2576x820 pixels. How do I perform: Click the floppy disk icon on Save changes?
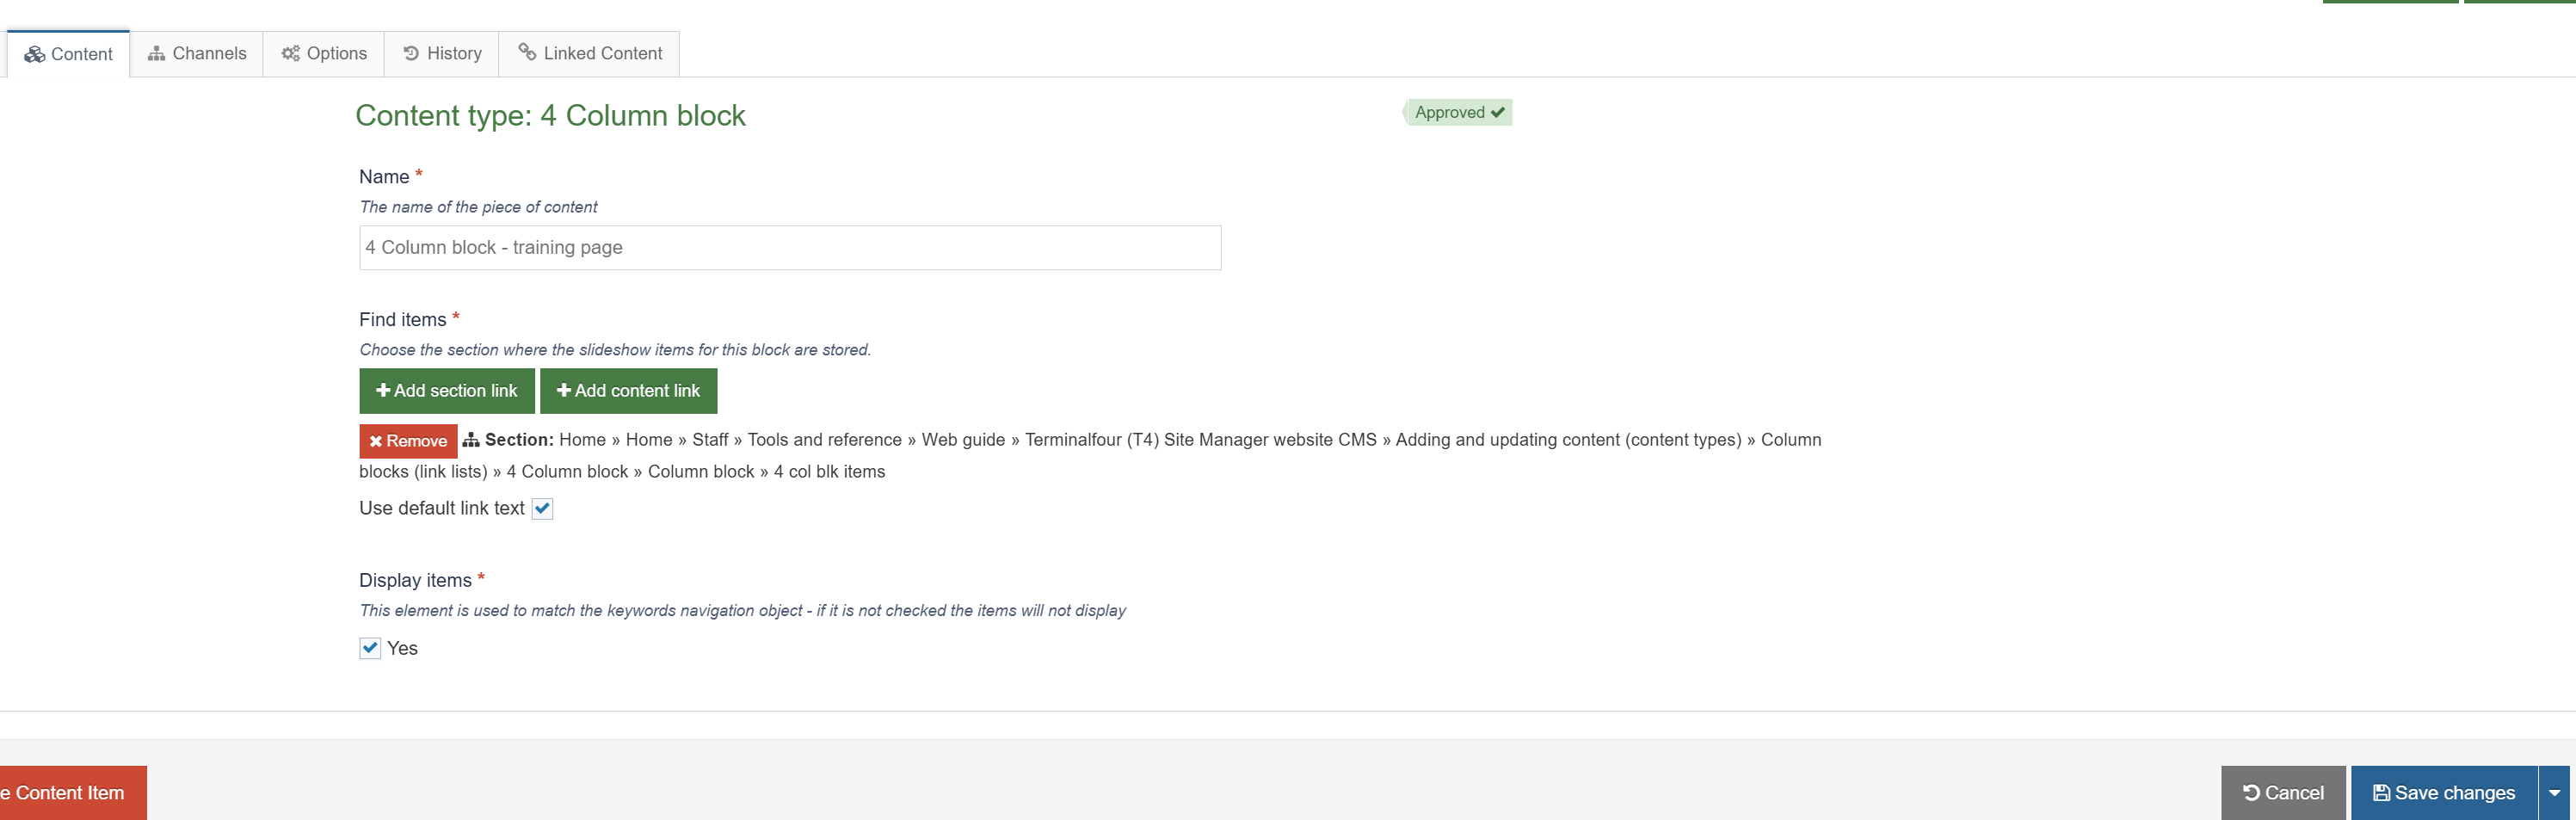coord(2381,793)
